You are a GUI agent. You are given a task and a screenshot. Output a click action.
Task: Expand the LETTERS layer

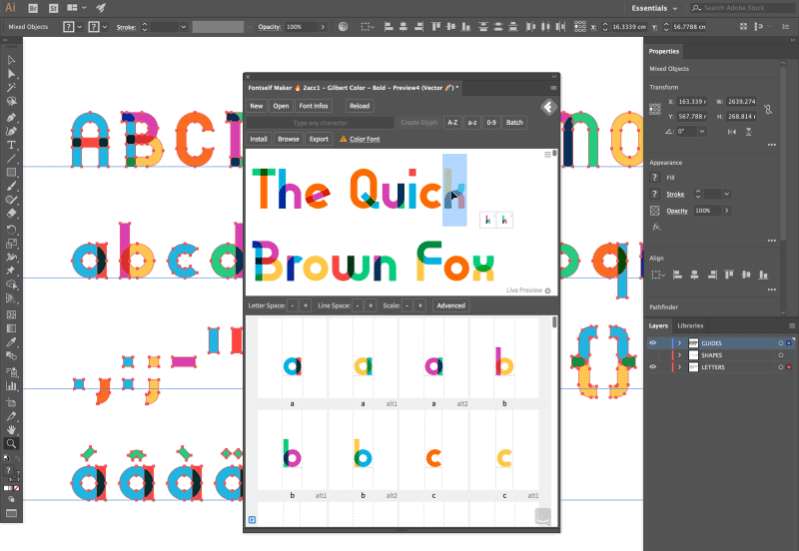pos(680,367)
